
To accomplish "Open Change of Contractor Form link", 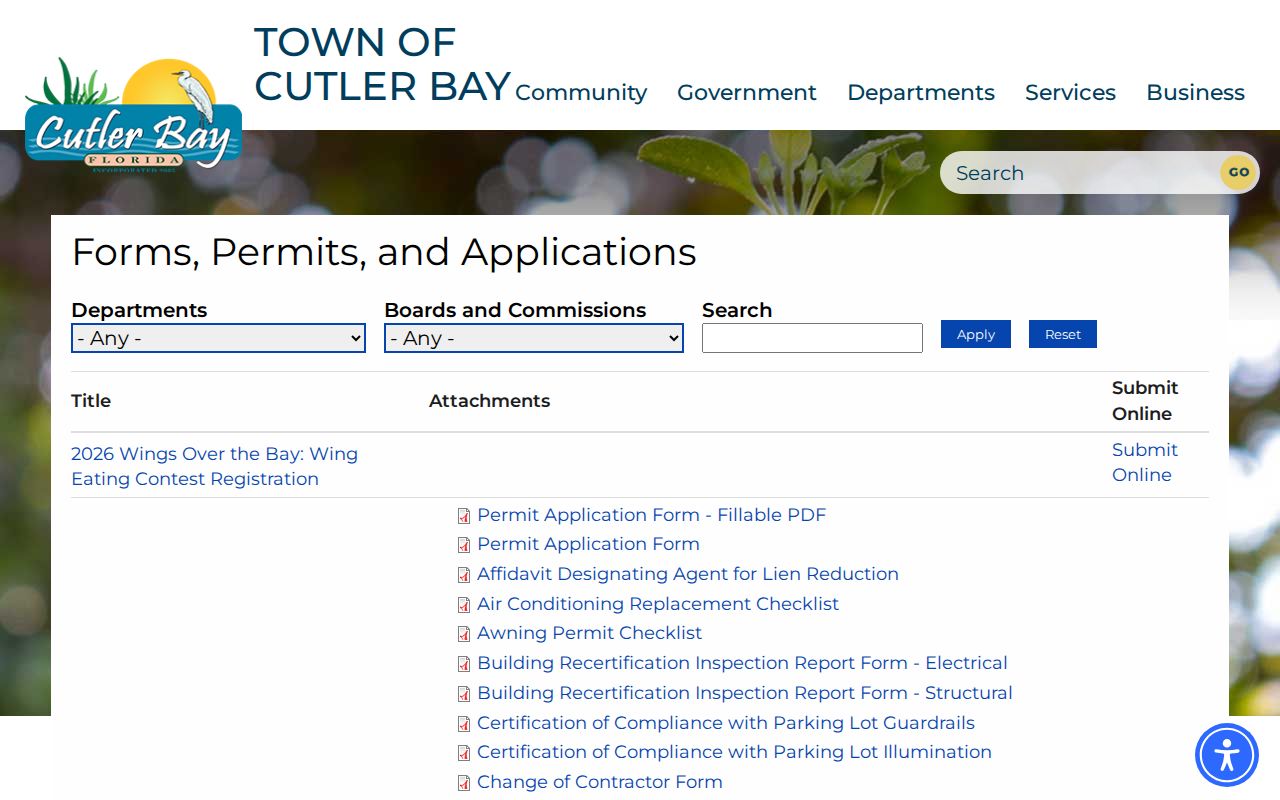I will (x=600, y=782).
